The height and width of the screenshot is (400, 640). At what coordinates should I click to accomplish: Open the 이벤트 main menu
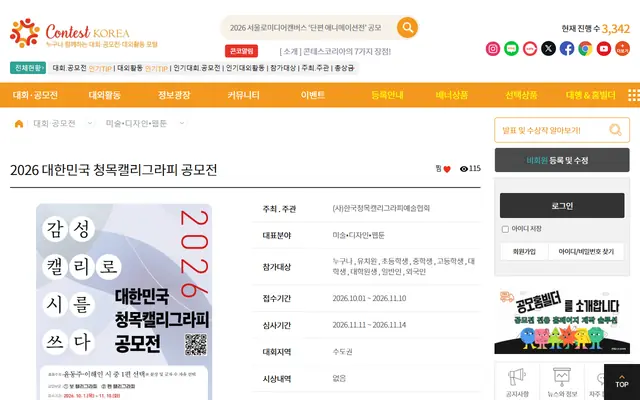pyautogui.click(x=313, y=96)
